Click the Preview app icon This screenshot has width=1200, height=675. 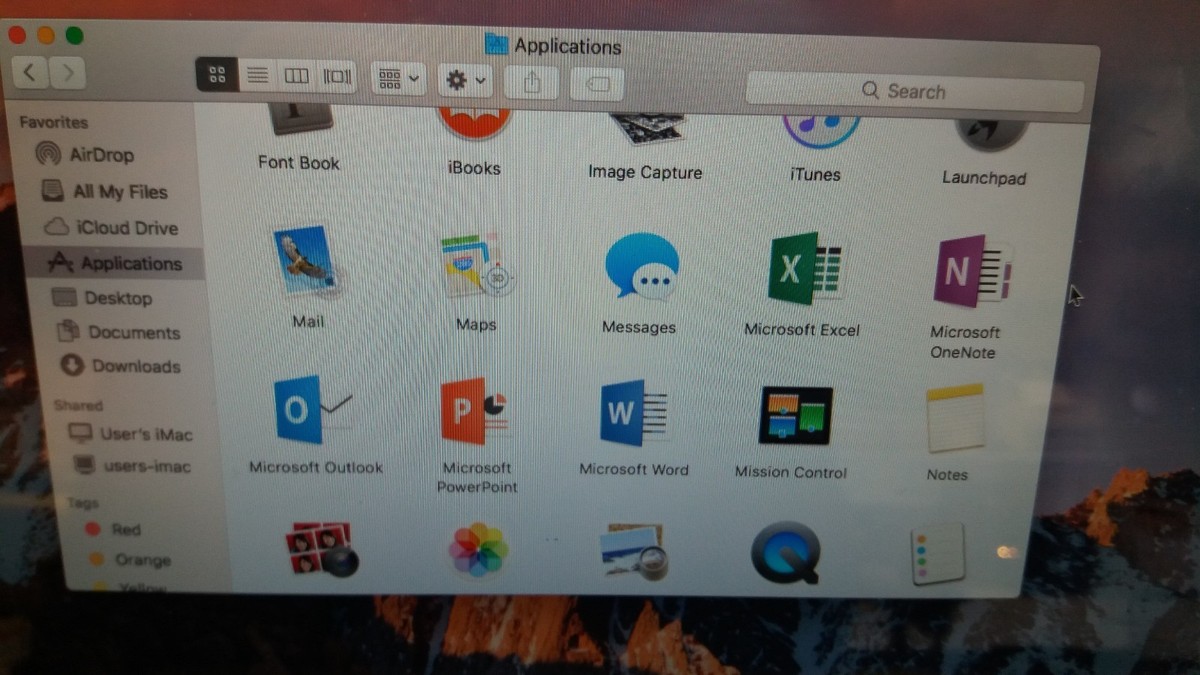[x=634, y=551]
